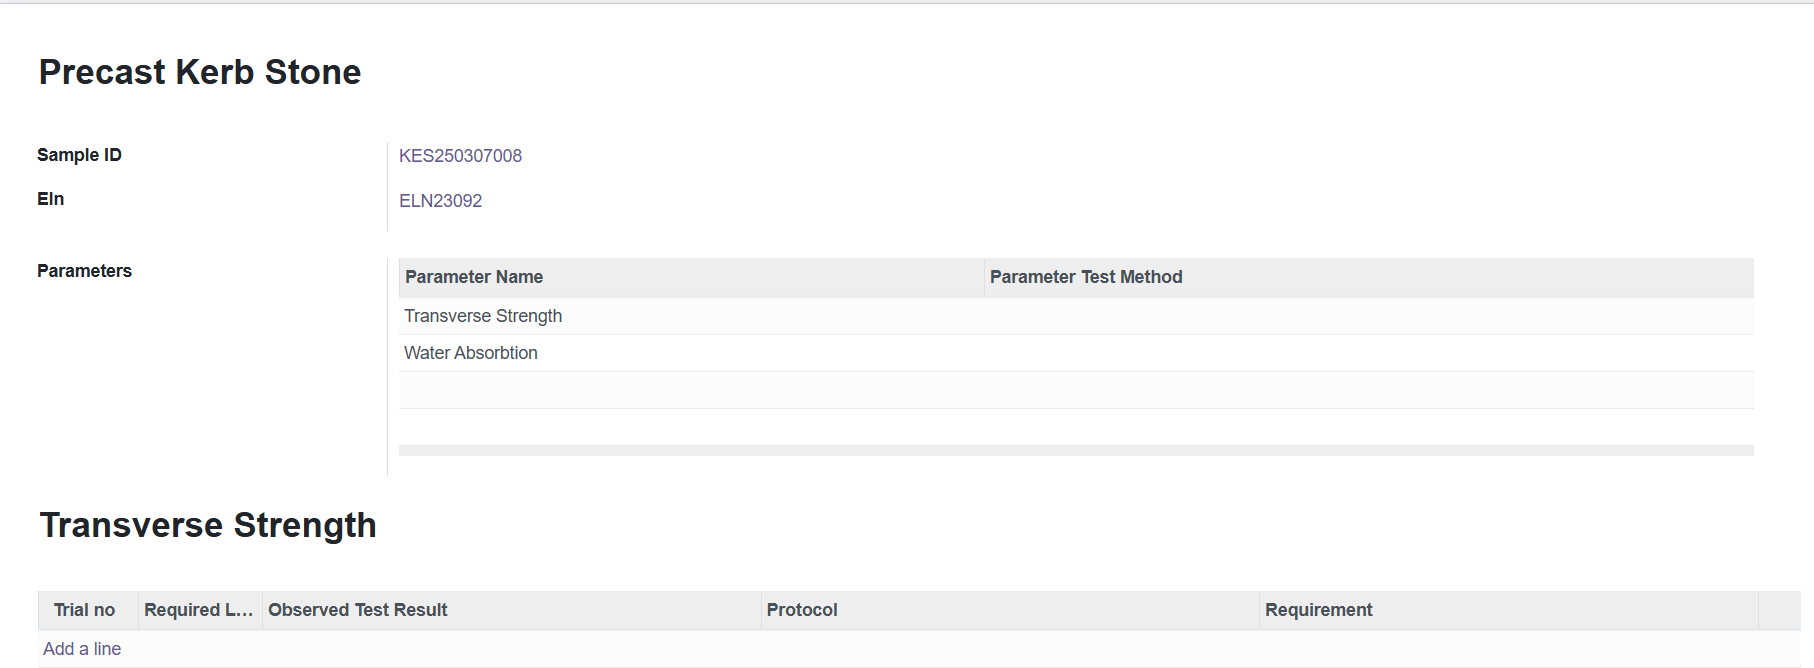Click the Trial no column header

88,610
